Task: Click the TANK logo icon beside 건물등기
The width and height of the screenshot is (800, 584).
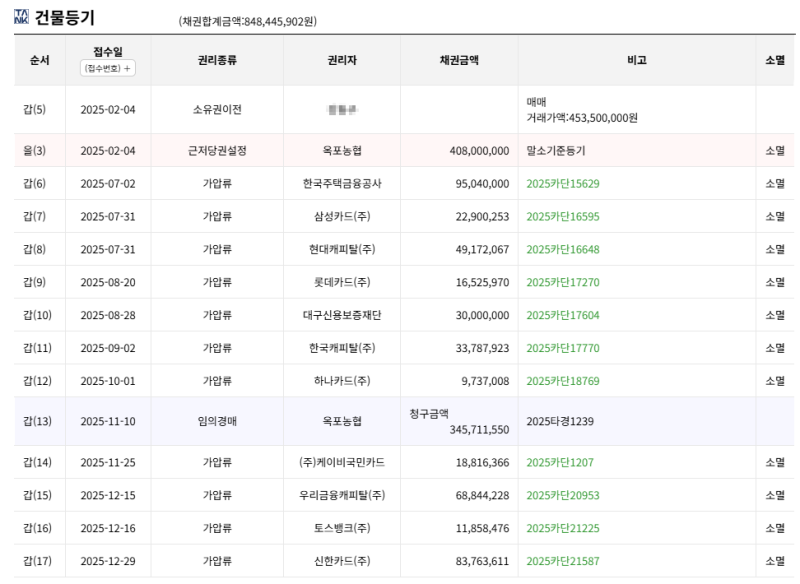Action: [21, 17]
